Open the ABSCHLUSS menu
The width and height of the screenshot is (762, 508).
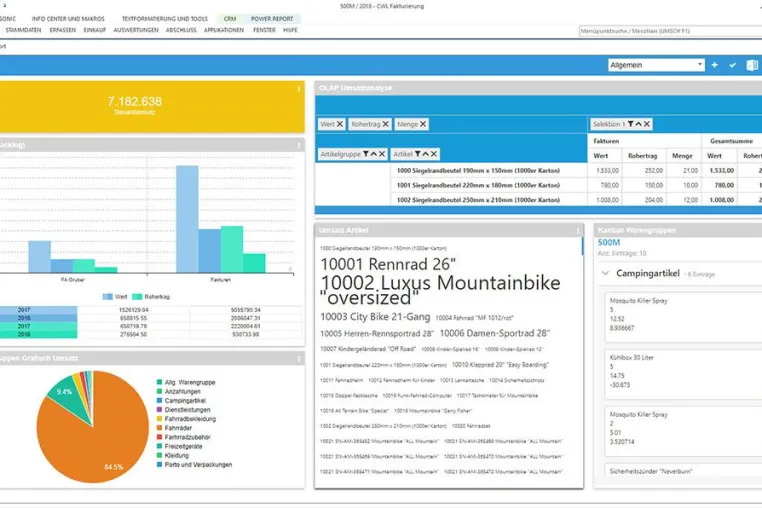click(x=181, y=30)
